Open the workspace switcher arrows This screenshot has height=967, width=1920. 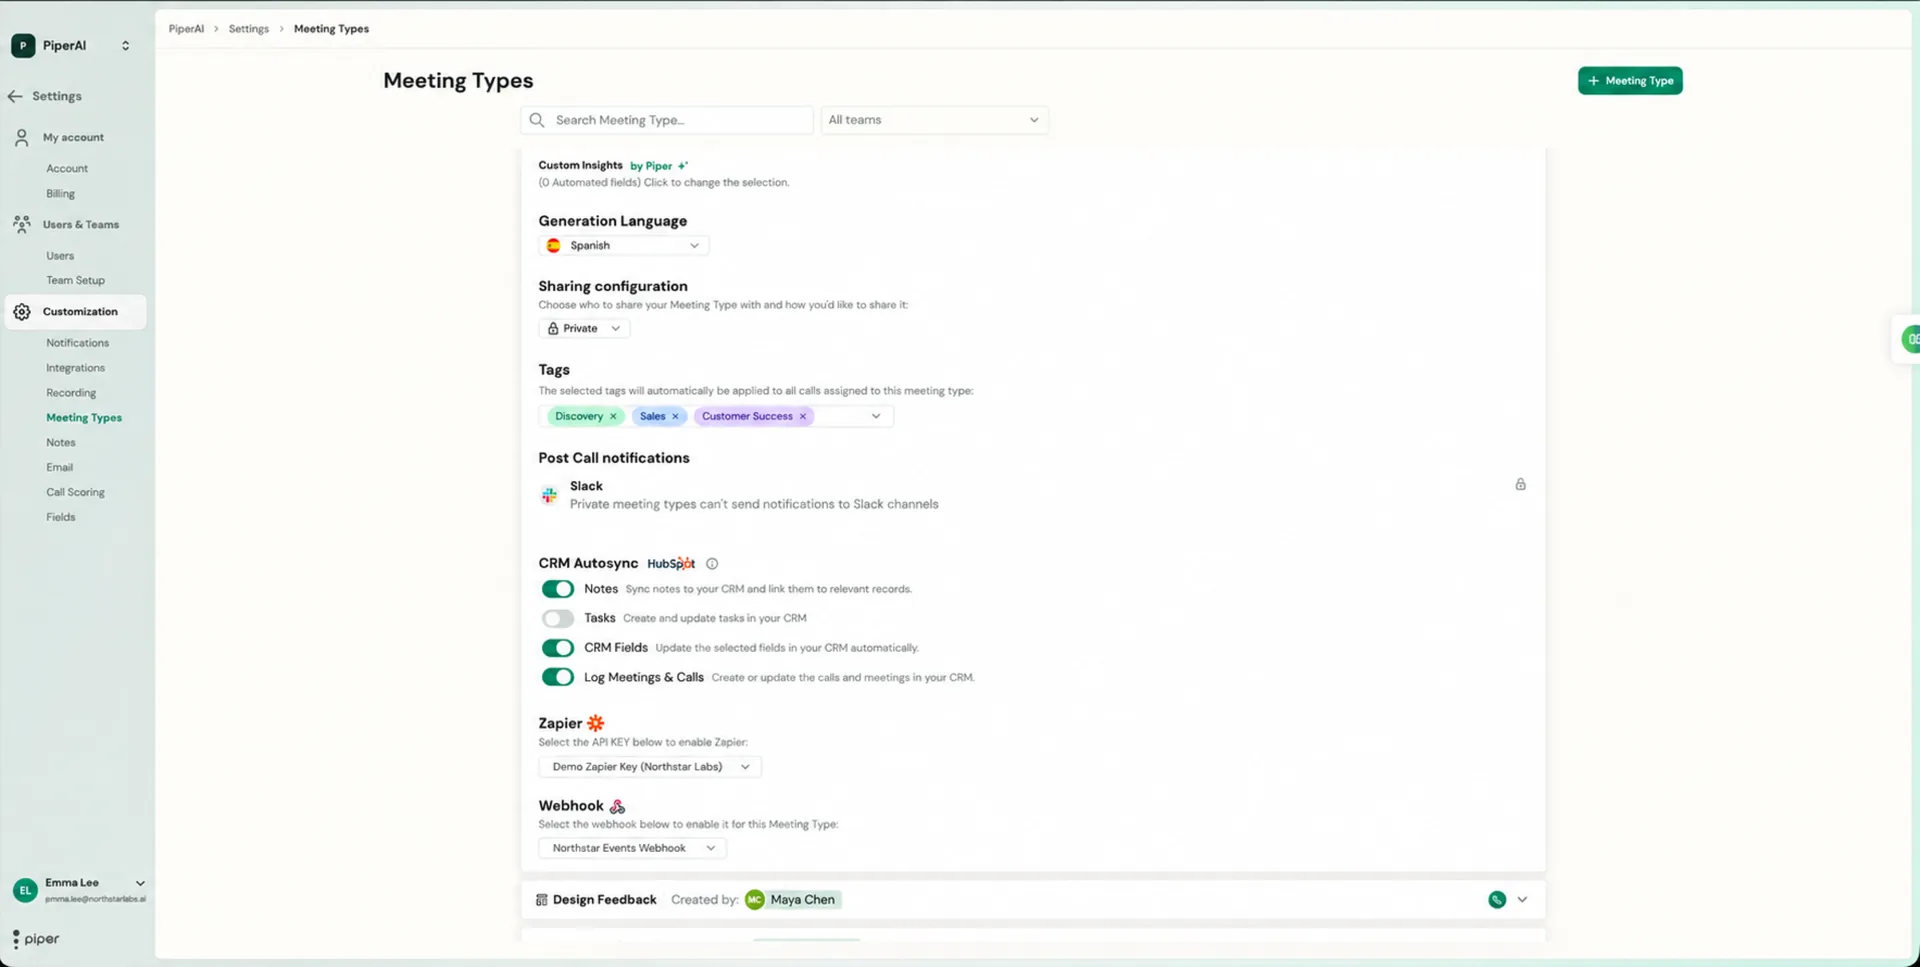point(125,45)
